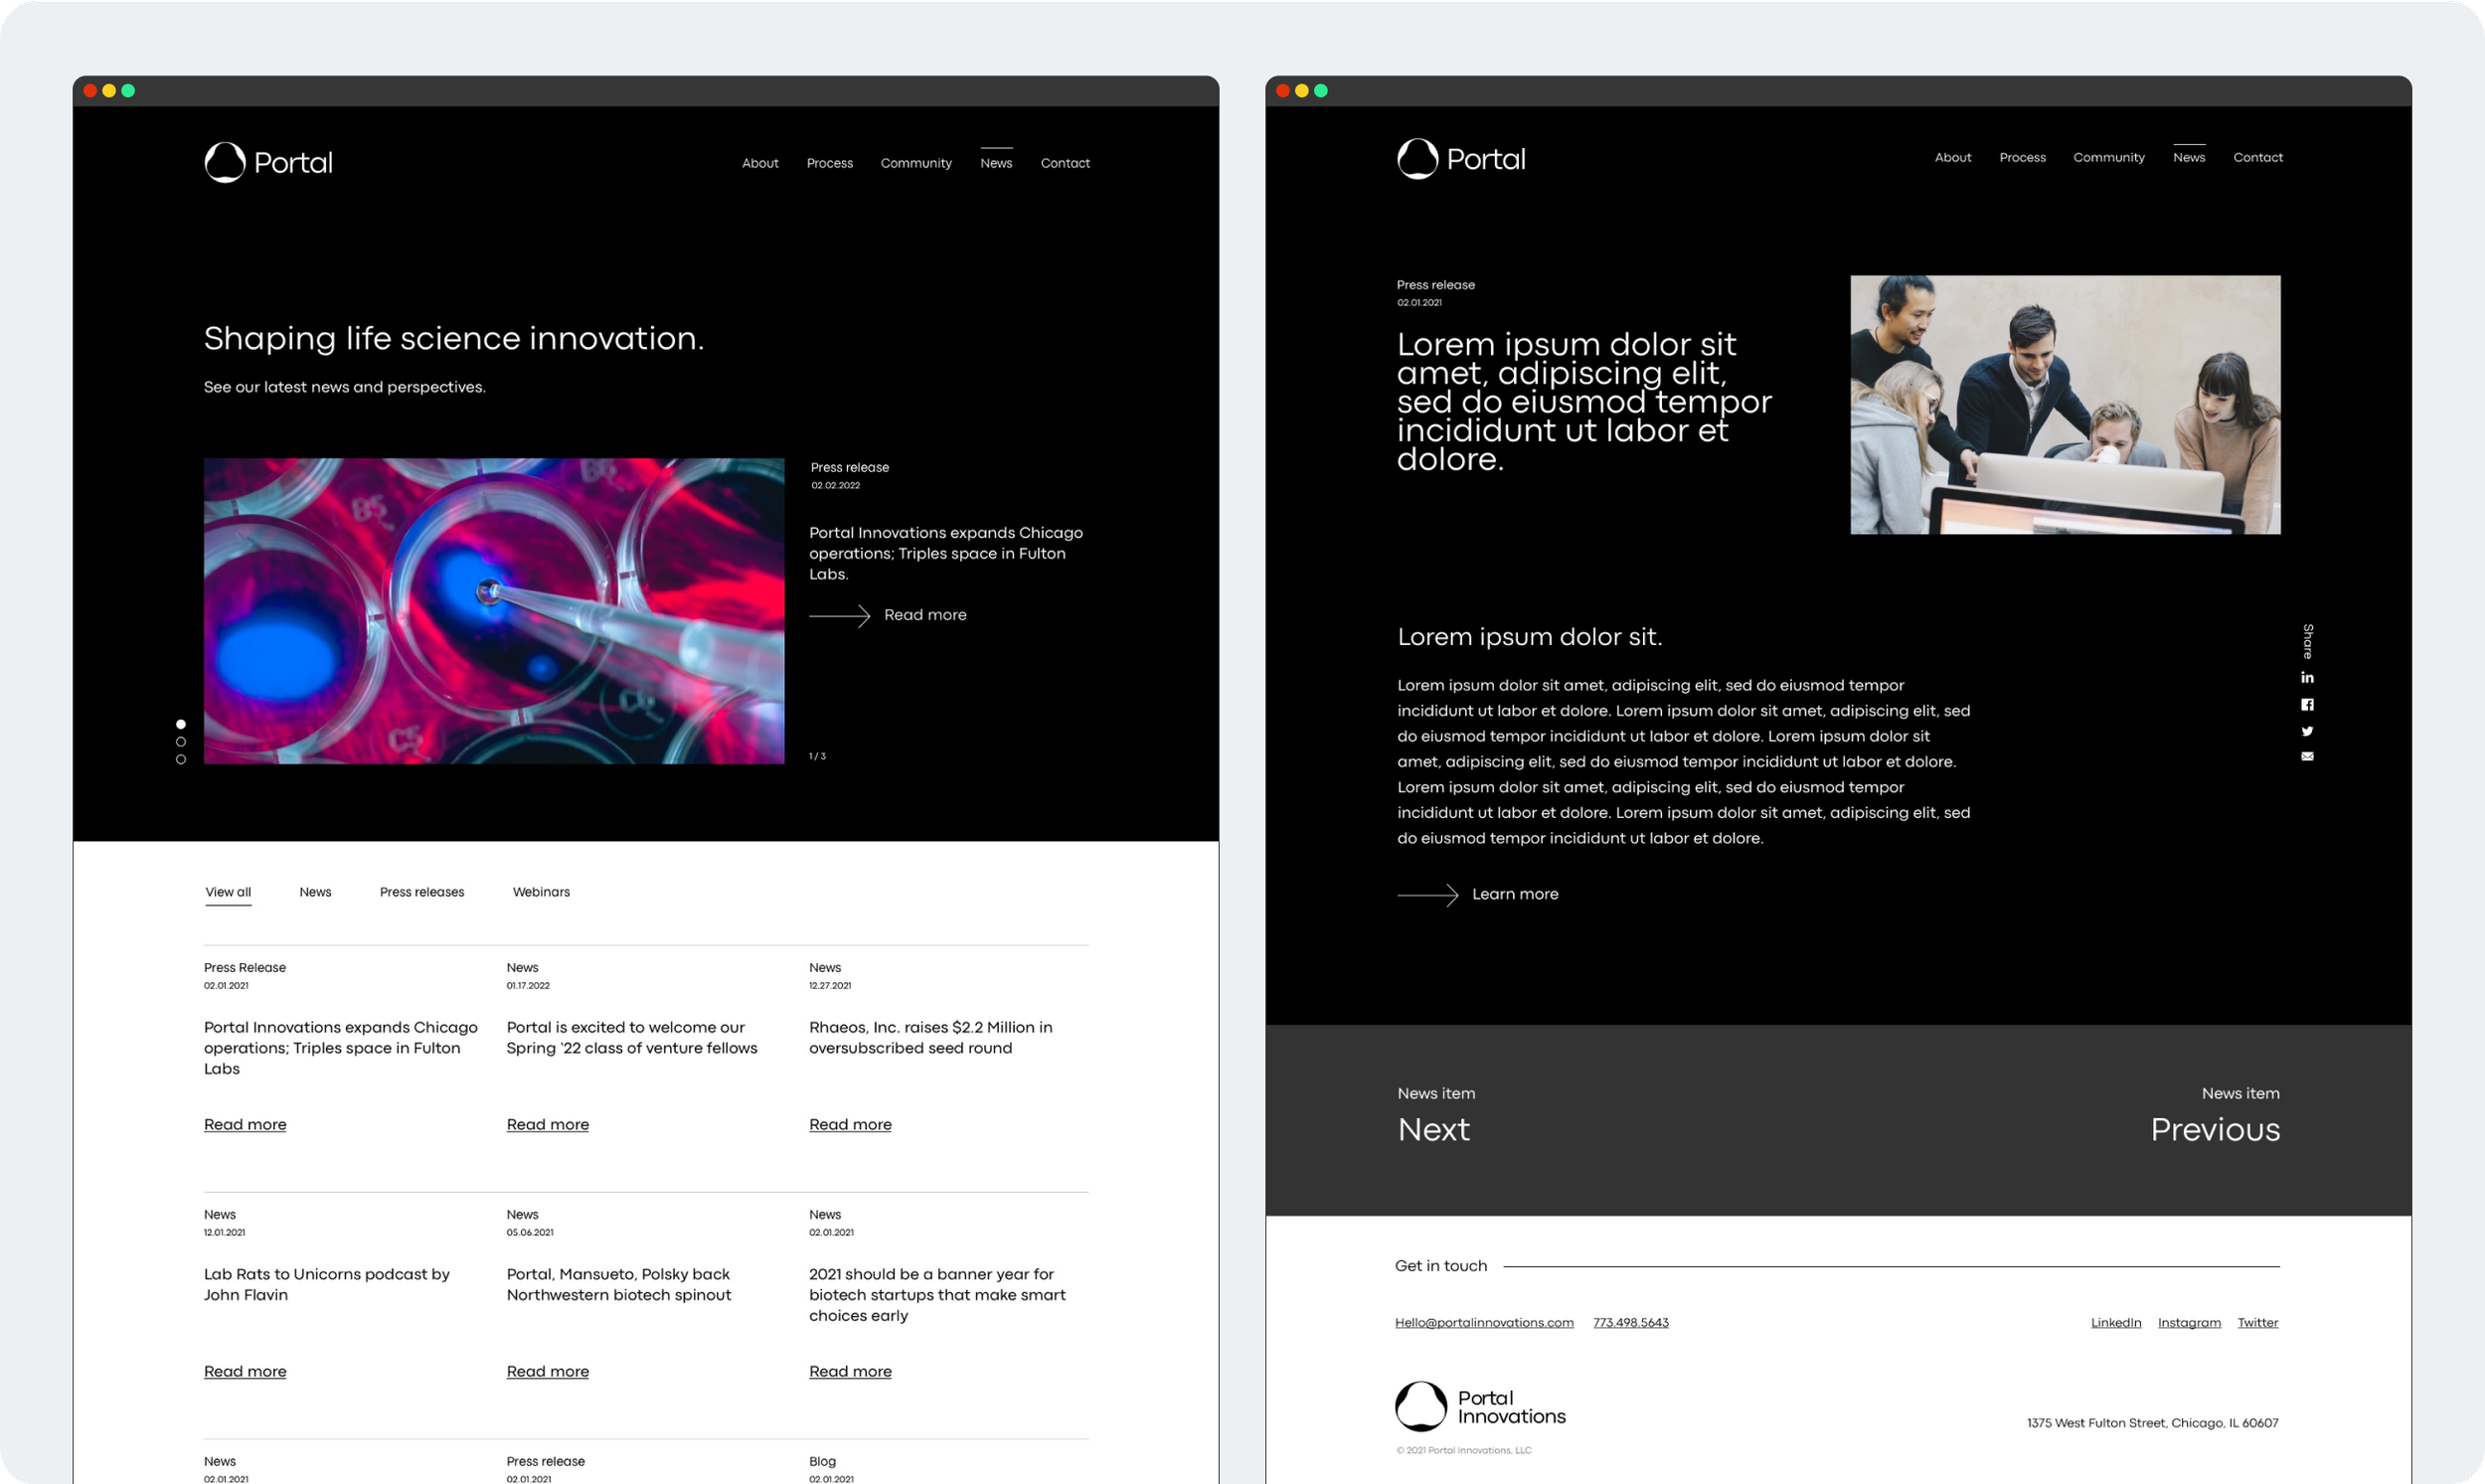Click the Portal logo in left window header
The height and width of the screenshot is (1484, 2485).
tap(268, 162)
